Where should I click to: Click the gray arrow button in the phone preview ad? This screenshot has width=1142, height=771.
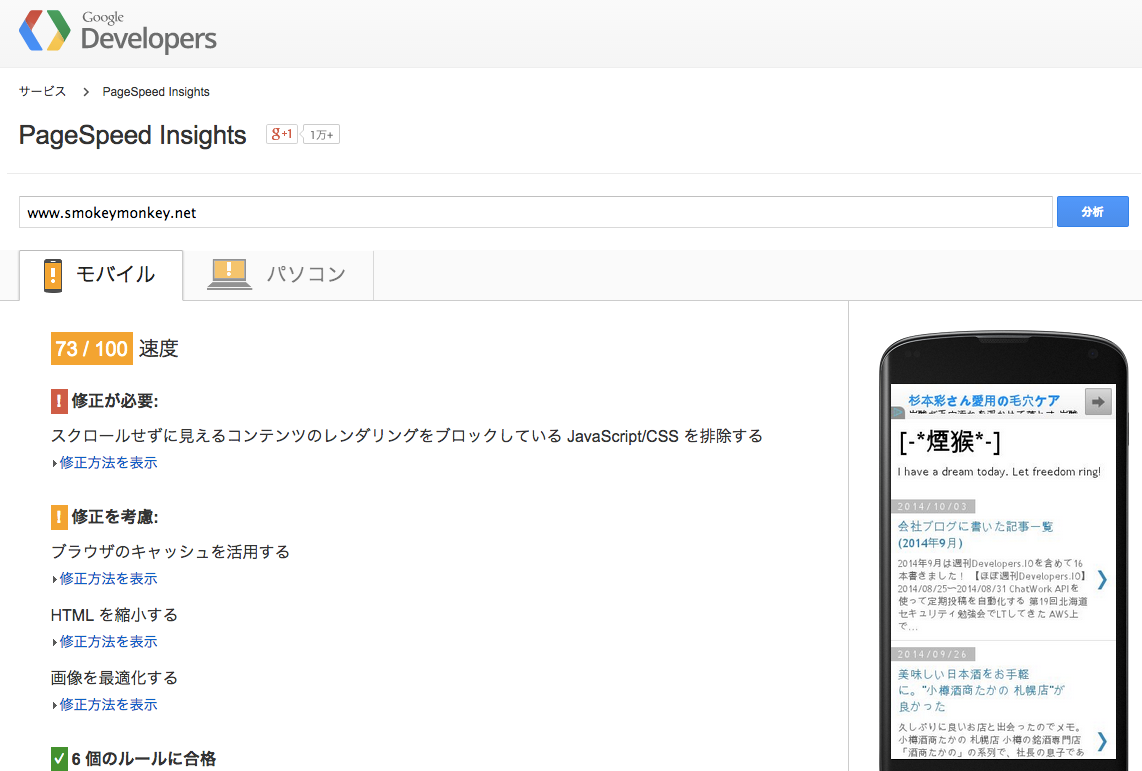[x=1098, y=401]
